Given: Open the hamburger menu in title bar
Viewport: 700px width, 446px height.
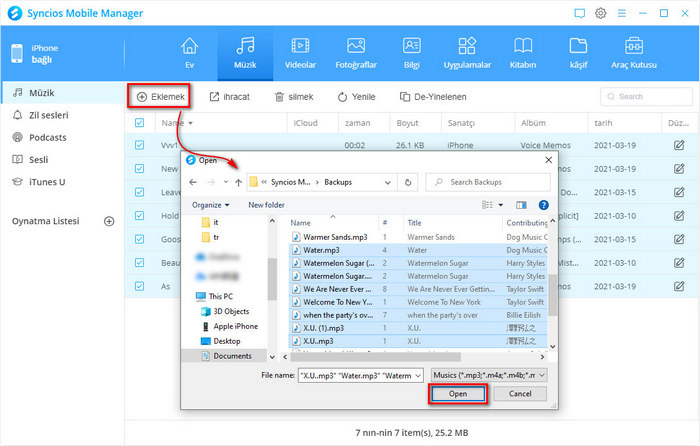Looking at the screenshot, I should 621,13.
